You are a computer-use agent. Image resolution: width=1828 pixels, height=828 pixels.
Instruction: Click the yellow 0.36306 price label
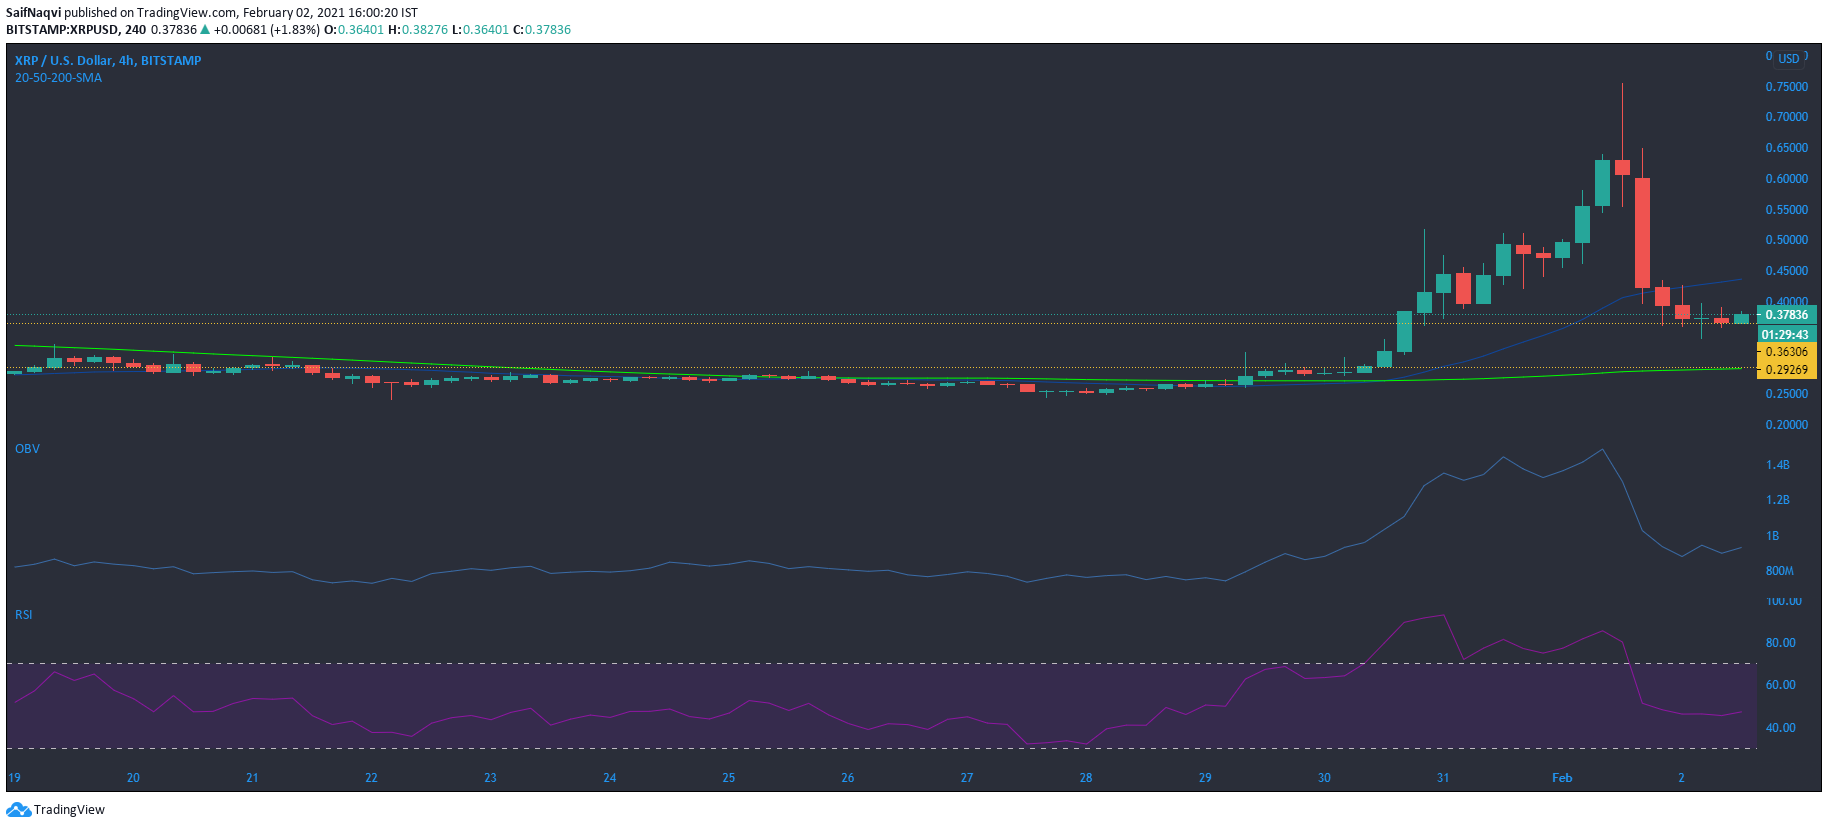click(x=1787, y=352)
